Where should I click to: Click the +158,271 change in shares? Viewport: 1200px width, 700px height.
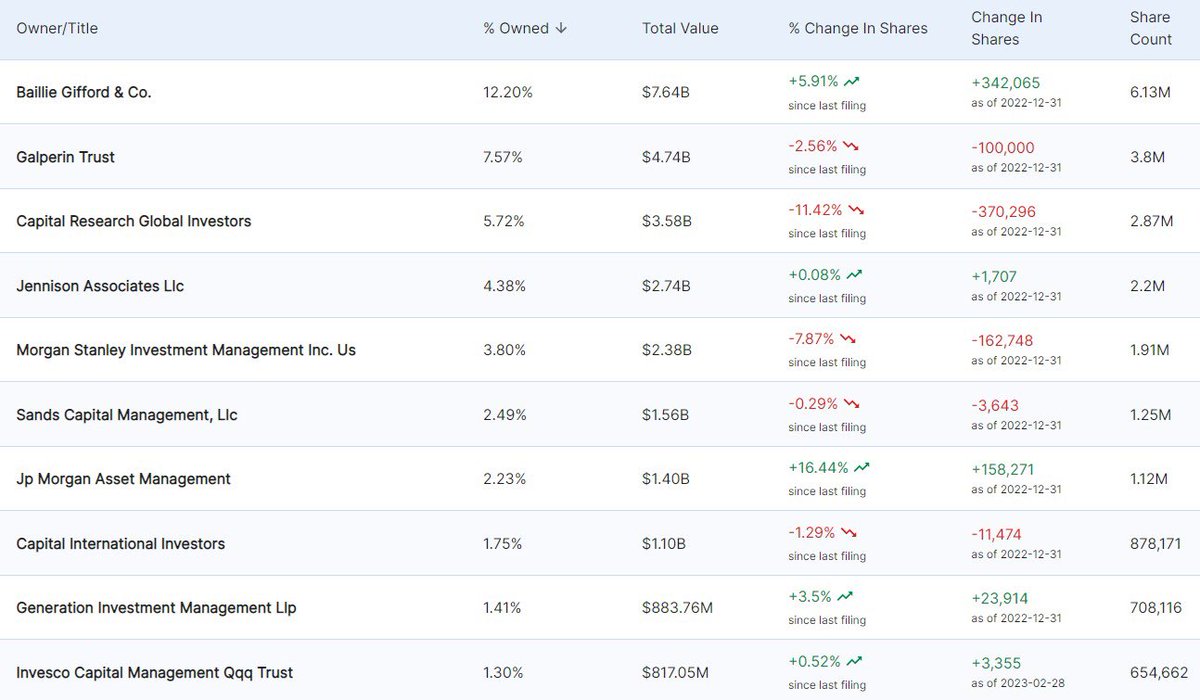(1003, 470)
